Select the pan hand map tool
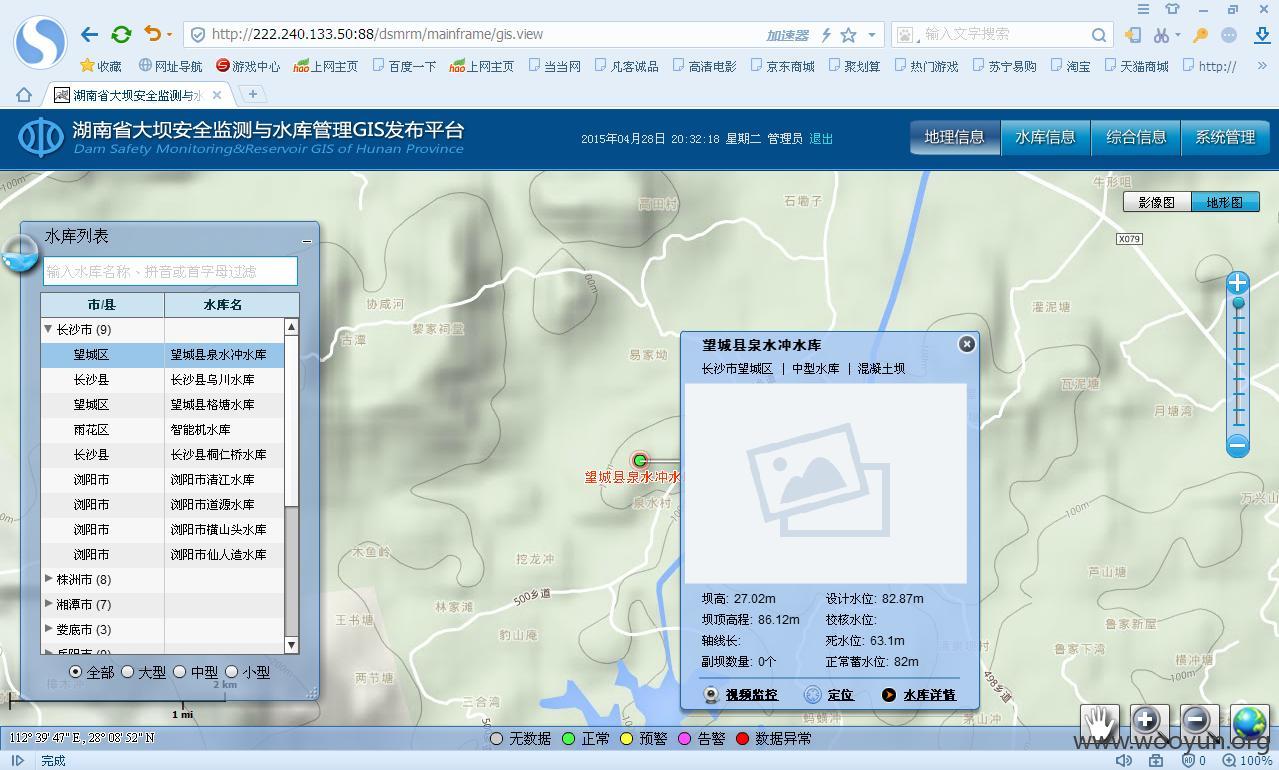This screenshot has width=1279, height=770. coord(1100,722)
